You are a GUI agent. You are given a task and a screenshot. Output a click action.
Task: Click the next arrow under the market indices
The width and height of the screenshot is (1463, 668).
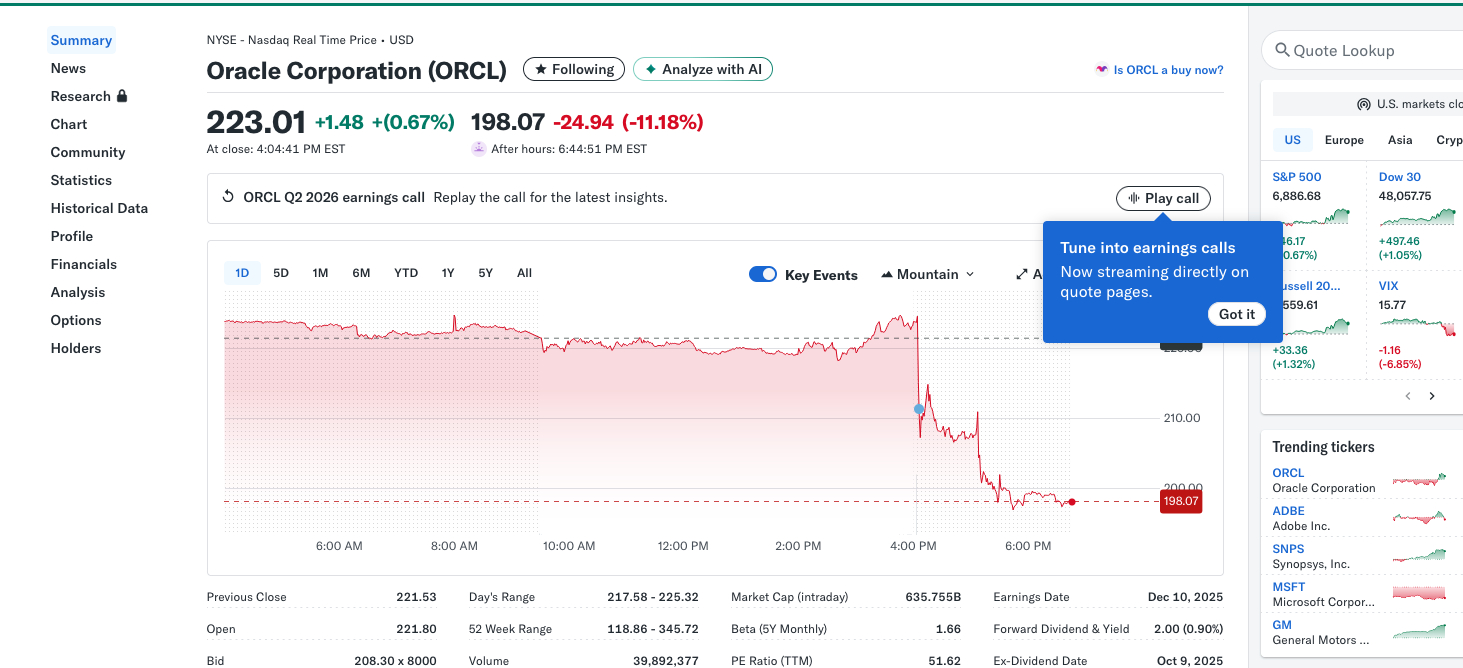pyautogui.click(x=1431, y=396)
